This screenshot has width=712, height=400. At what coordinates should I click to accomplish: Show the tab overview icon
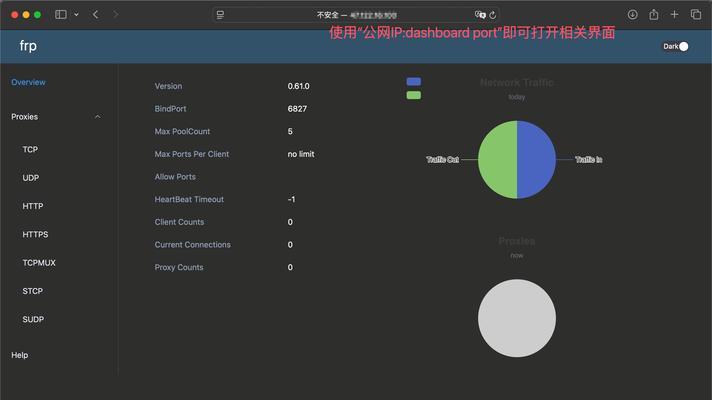pos(696,15)
